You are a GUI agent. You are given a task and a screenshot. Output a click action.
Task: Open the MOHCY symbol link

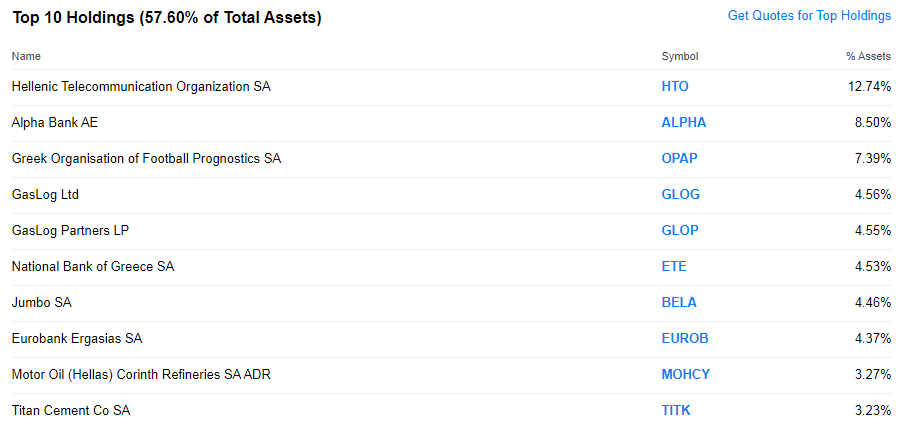point(686,374)
